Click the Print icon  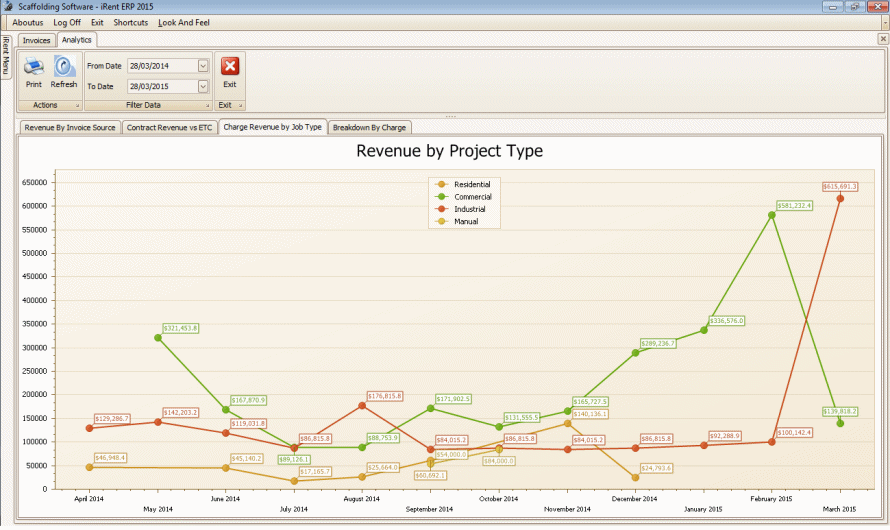(x=33, y=66)
